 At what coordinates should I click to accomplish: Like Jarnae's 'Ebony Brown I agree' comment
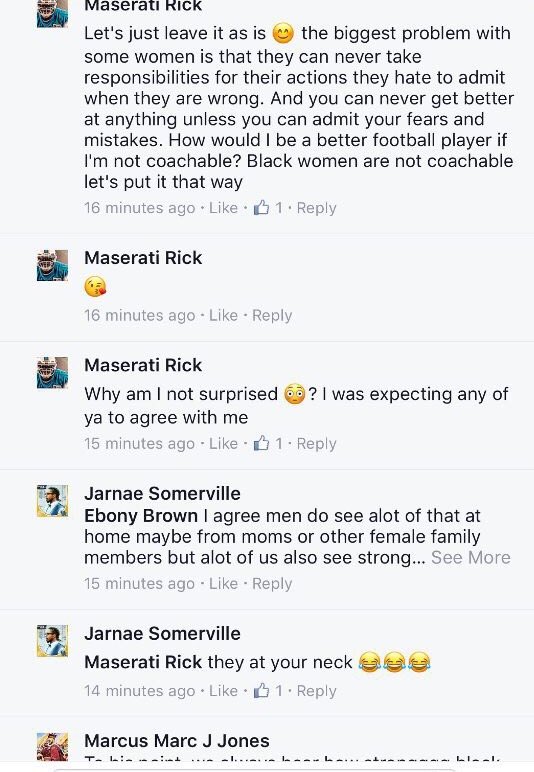[223, 583]
